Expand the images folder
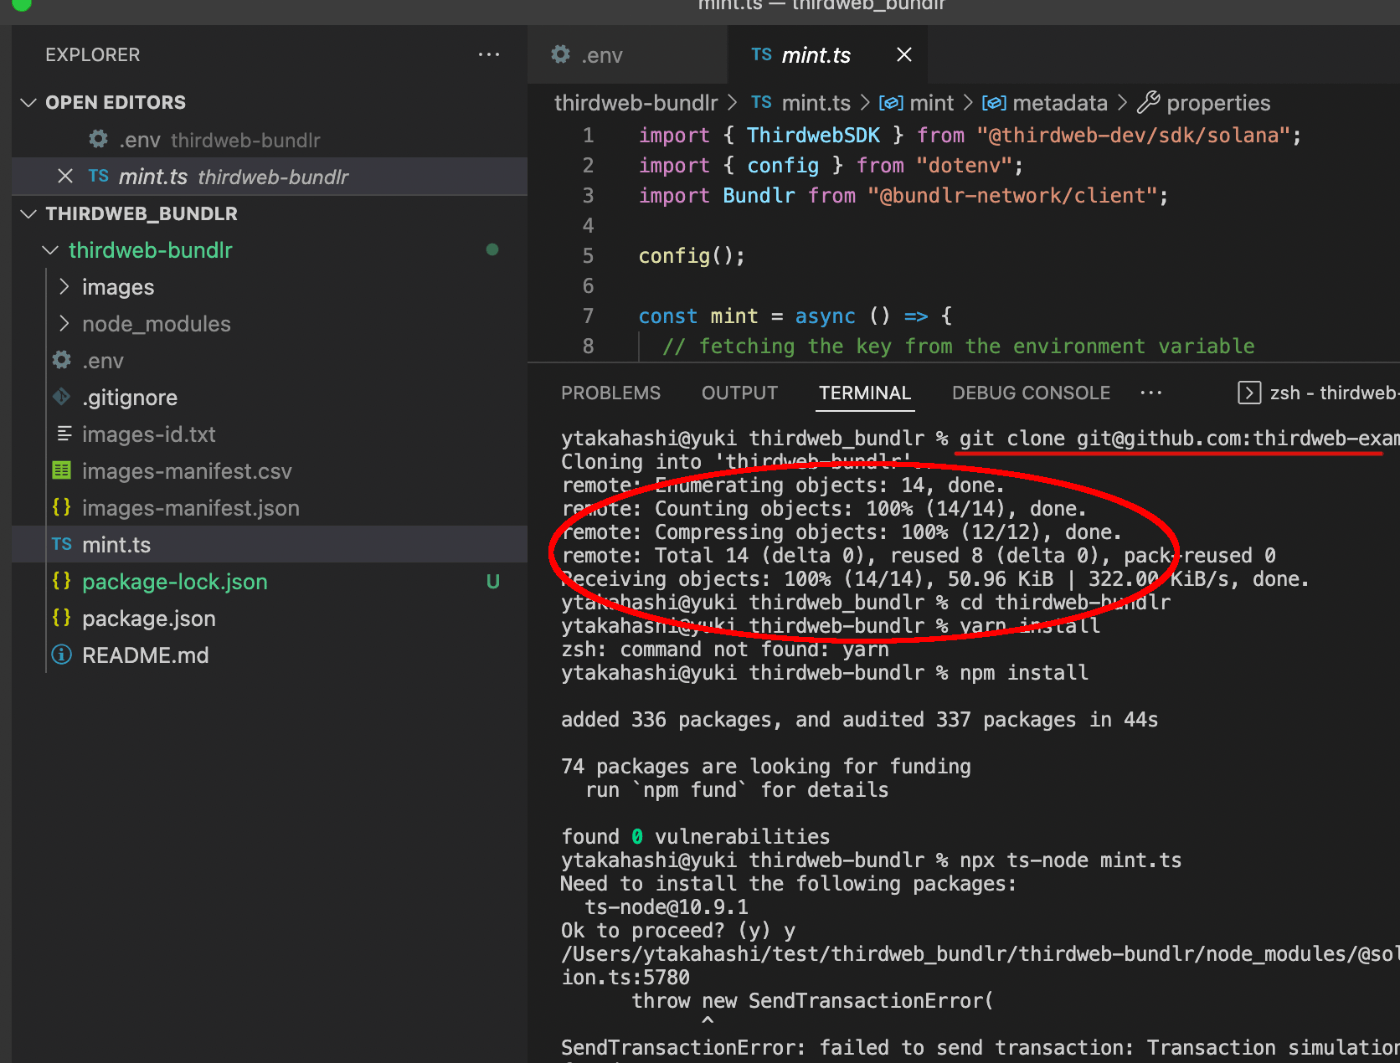1400x1063 pixels. point(64,287)
